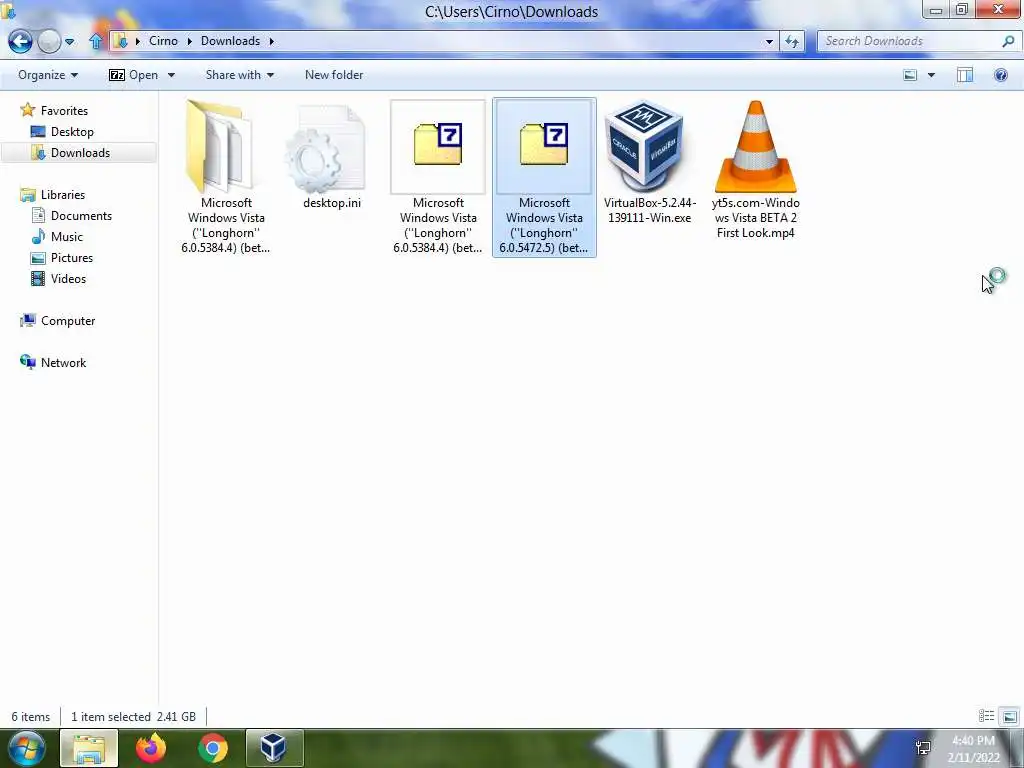Expand the Open button dropdown arrow

pyautogui.click(x=171, y=75)
